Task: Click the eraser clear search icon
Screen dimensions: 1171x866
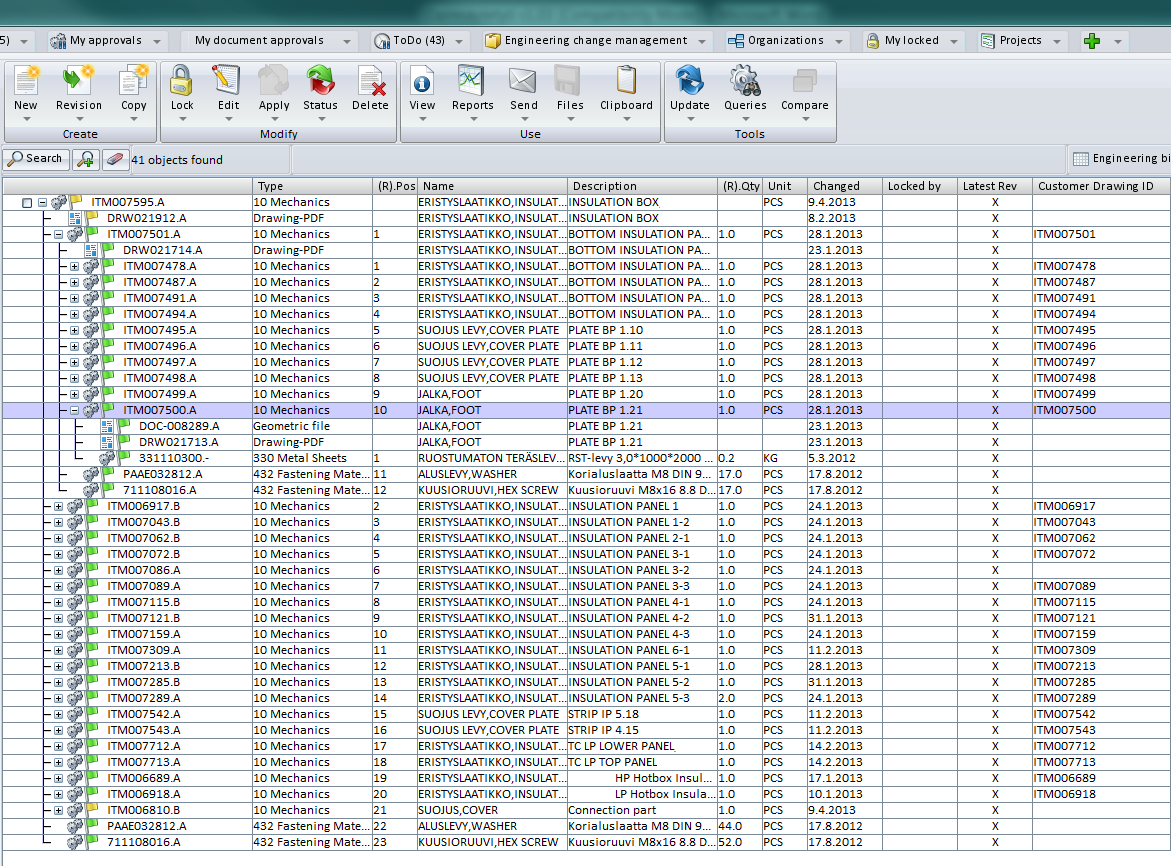Action: [114, 159]
